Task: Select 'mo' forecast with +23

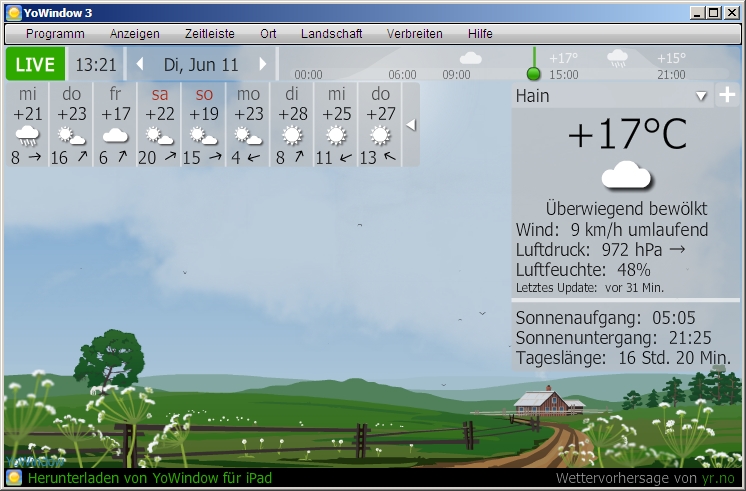Action: coord(248,125)
